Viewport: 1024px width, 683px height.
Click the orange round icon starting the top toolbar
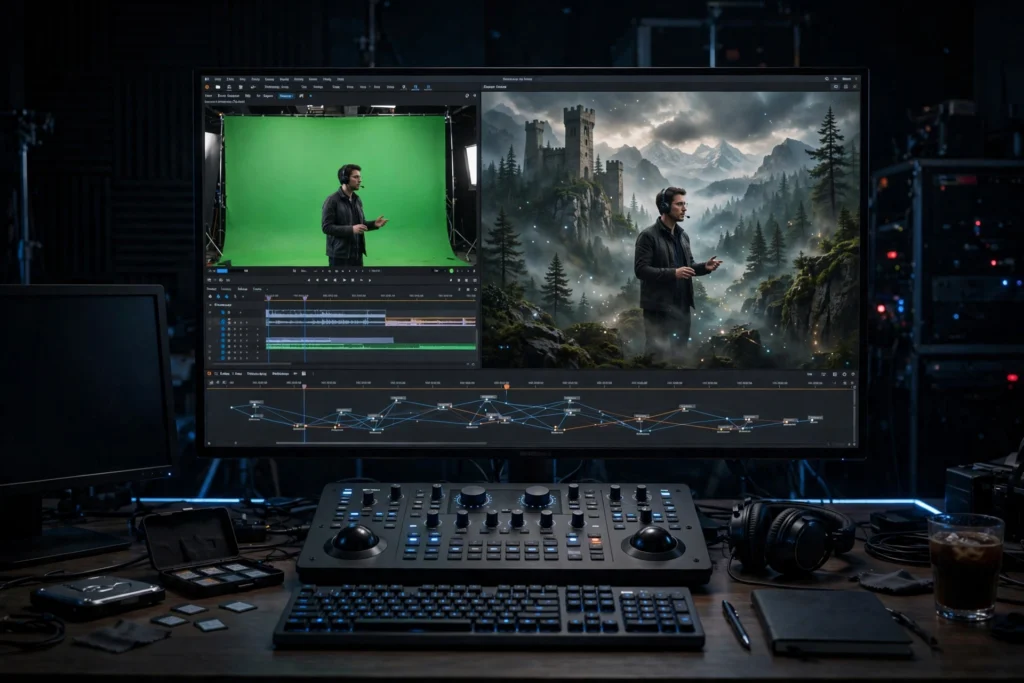pos(207,87)
